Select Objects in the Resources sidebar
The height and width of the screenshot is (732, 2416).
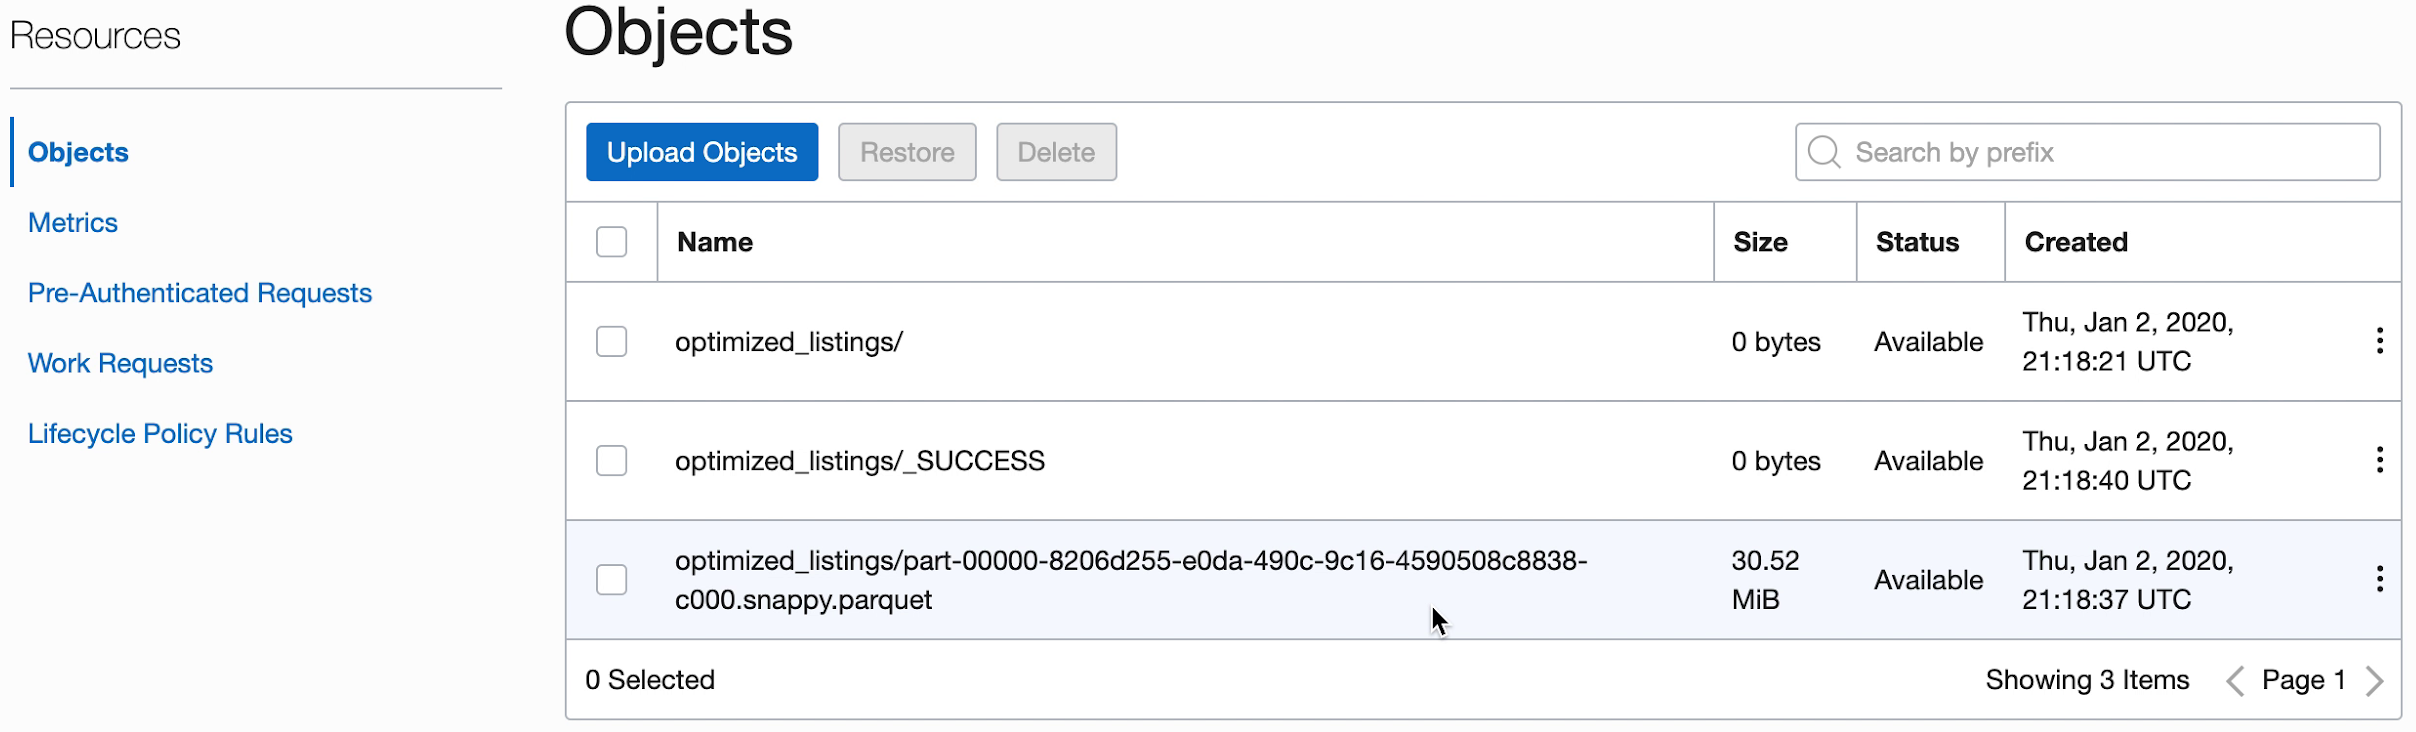[78, 152]
